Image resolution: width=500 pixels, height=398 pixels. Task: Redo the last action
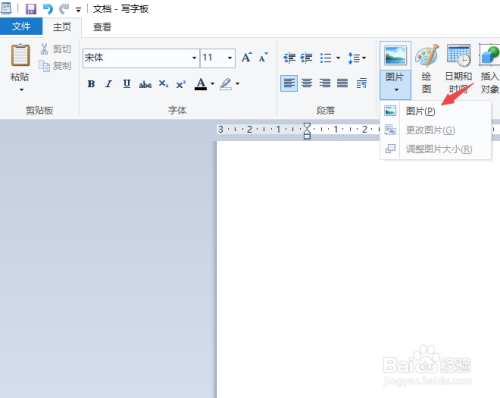point(64,9)
